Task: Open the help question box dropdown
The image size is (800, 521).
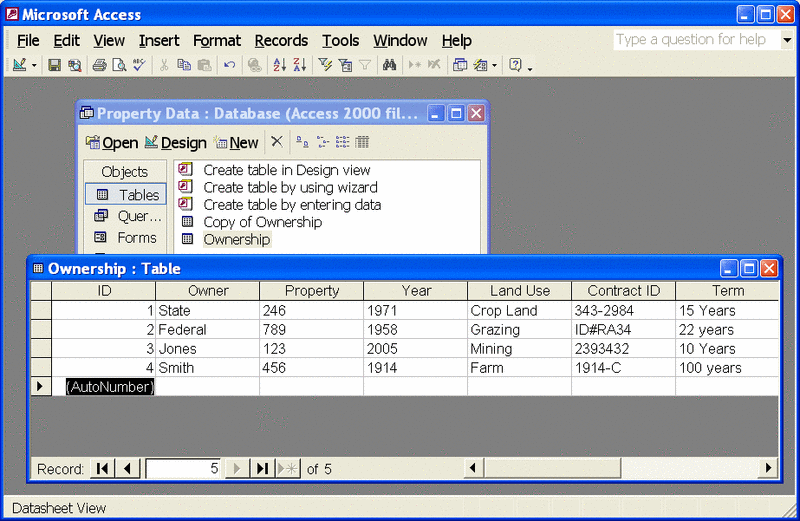Action: pyautogui.click(x=787, y=40)
